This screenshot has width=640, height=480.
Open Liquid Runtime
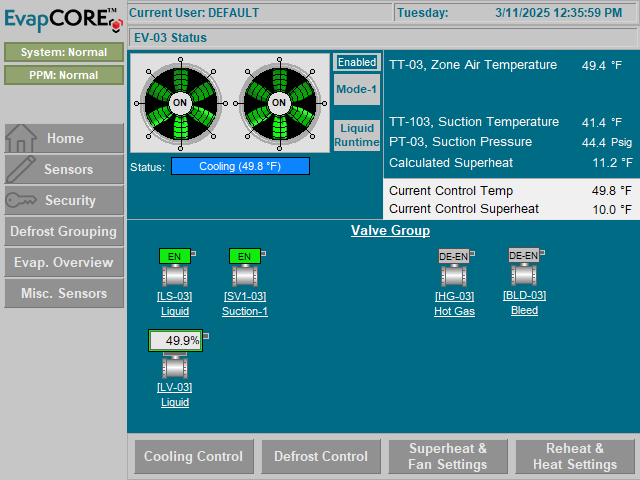tap(357, 135)
